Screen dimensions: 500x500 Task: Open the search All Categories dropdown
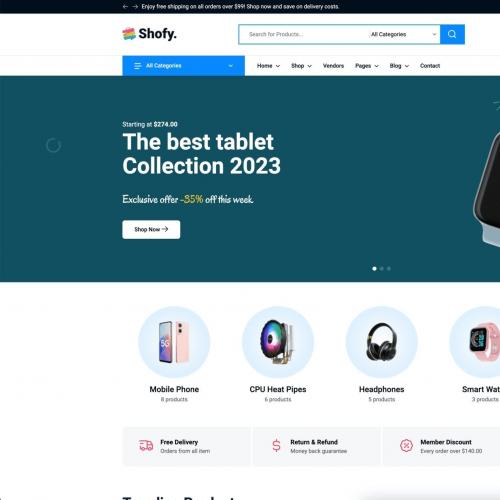coord(403,34)
